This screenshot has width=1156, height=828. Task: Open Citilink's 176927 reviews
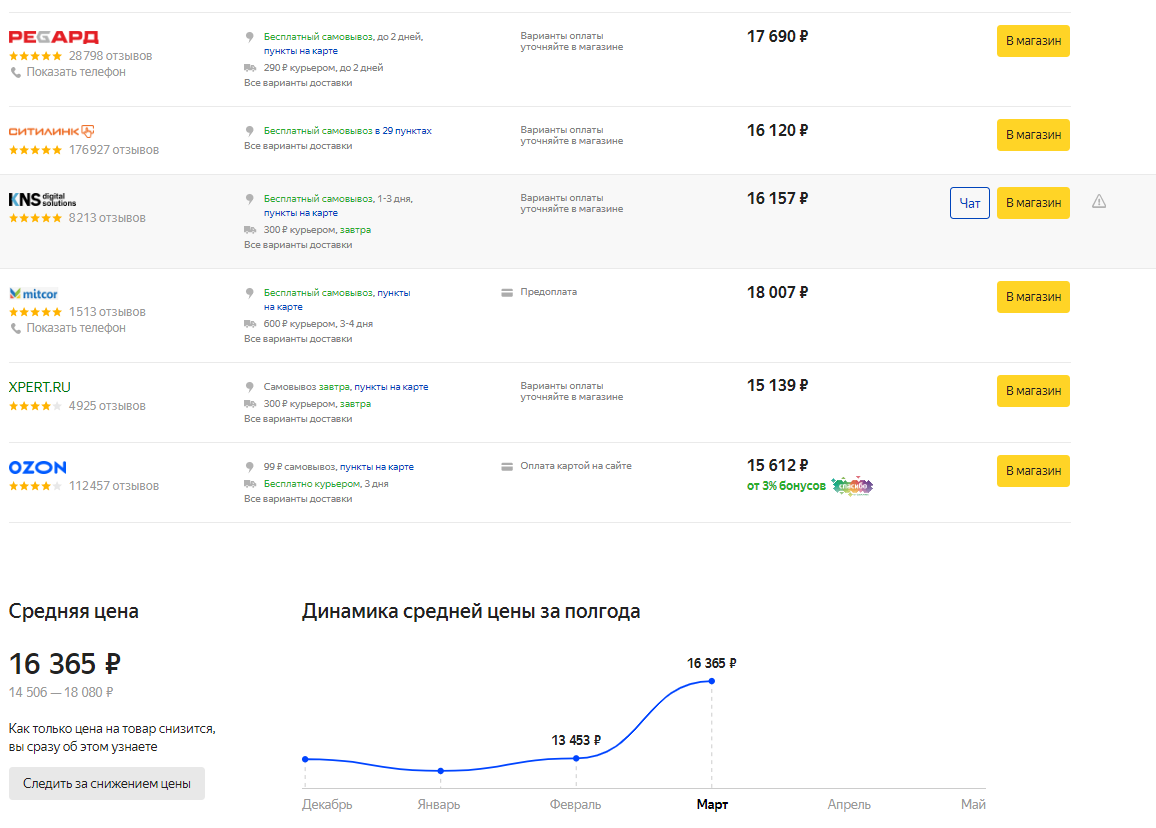(x=114, y=150)
